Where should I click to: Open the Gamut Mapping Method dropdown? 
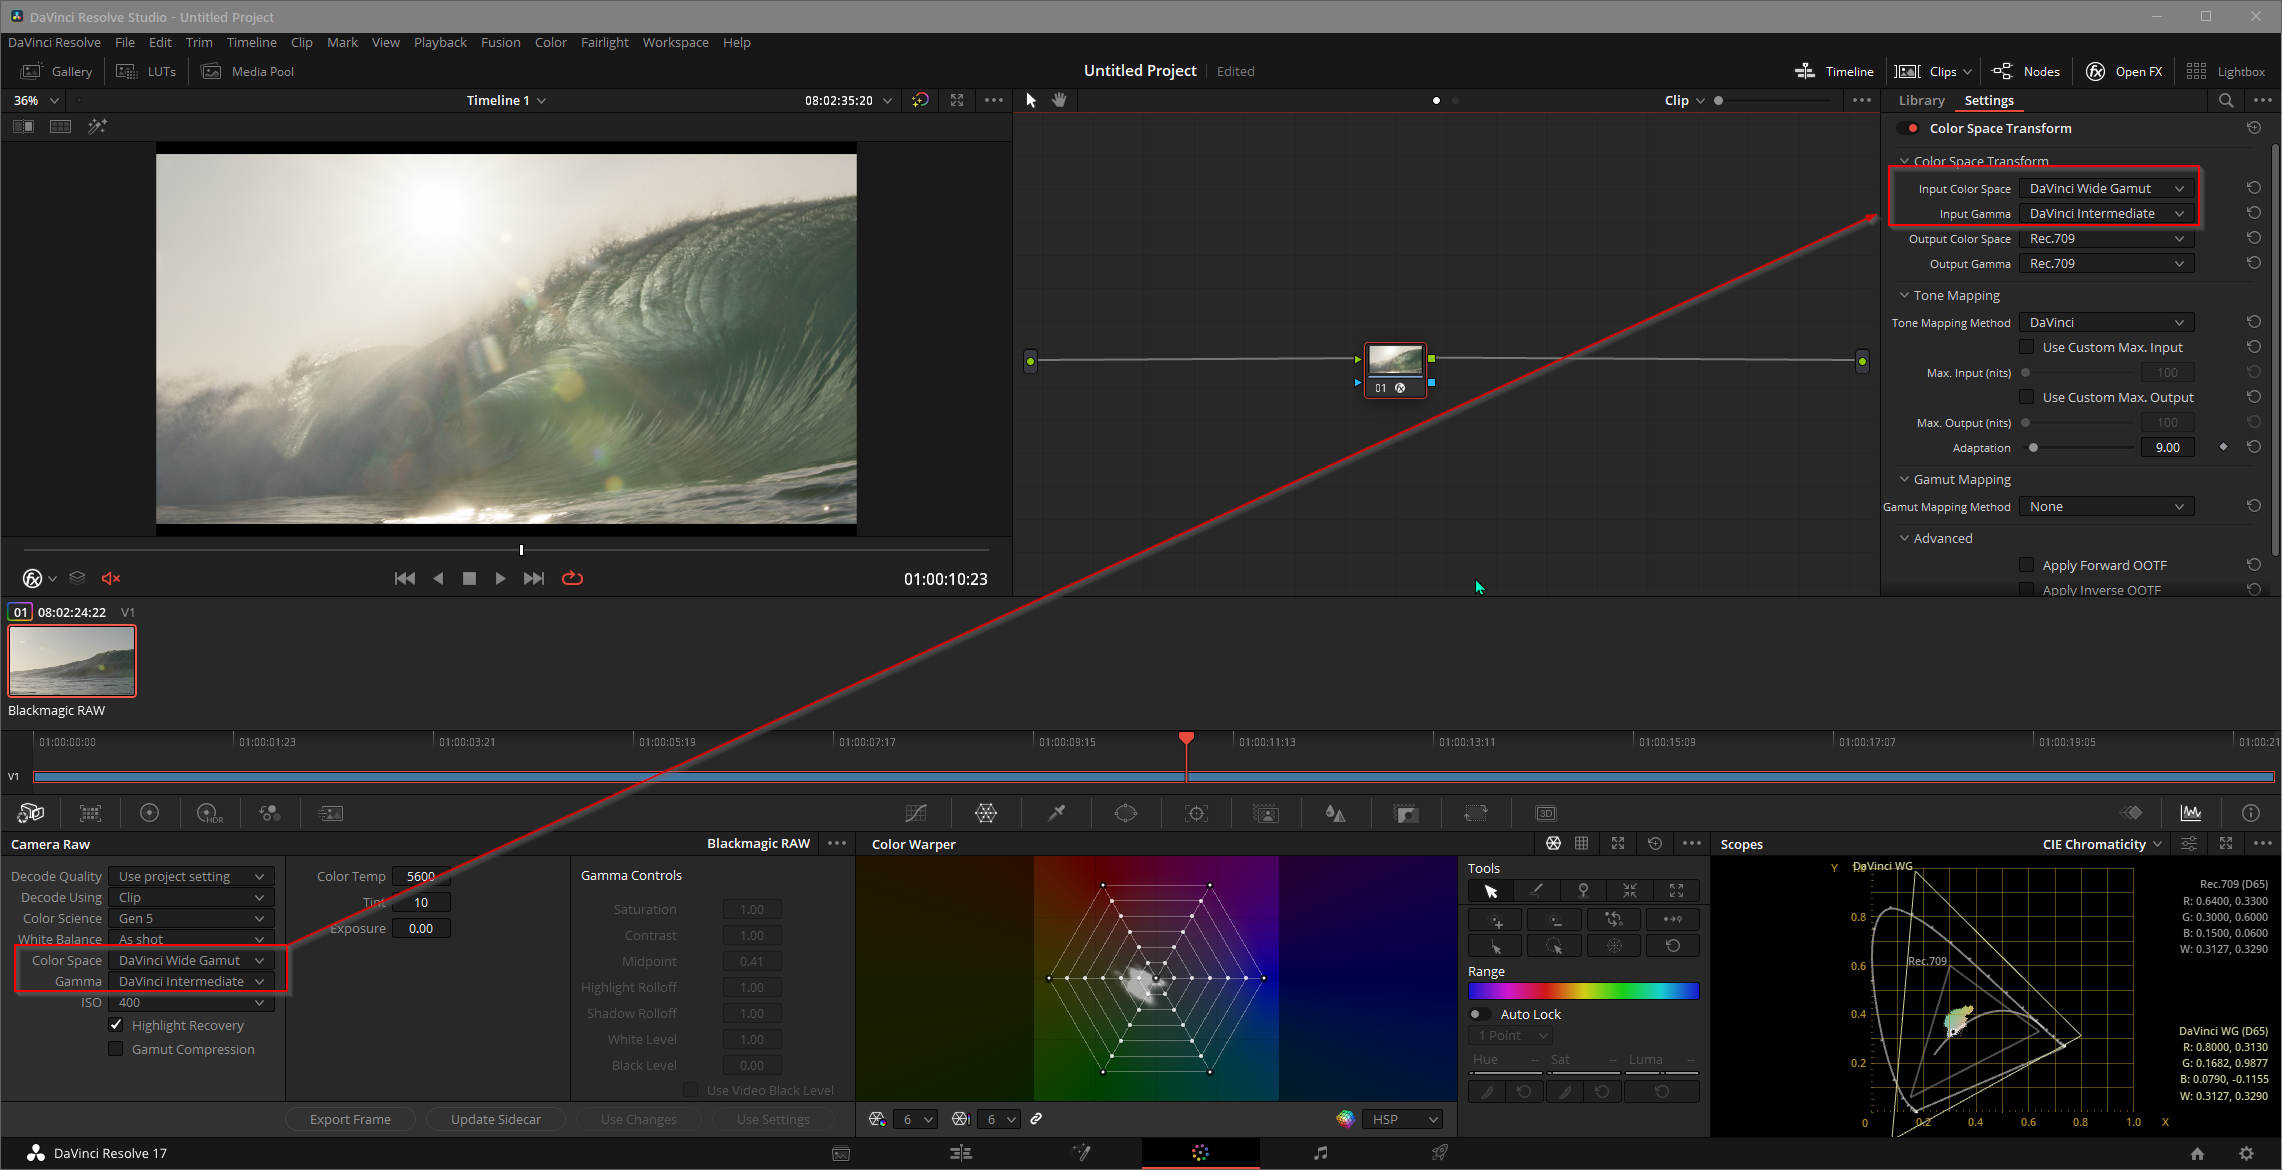[x=2106, y=506]
